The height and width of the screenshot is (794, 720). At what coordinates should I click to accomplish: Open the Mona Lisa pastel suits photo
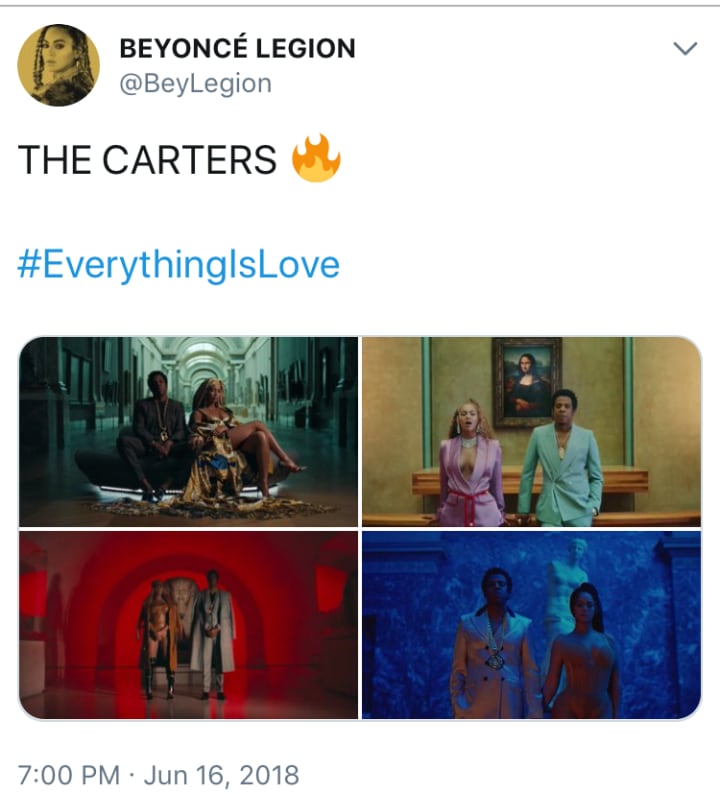(532, 431)
